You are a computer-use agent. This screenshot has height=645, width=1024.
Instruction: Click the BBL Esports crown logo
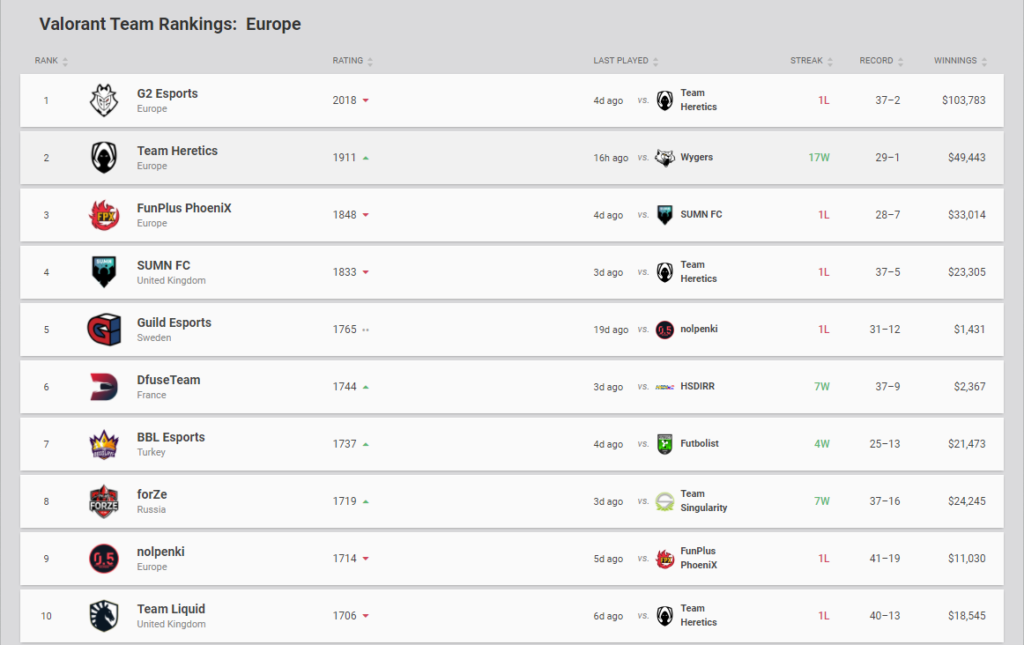(104, 444)
